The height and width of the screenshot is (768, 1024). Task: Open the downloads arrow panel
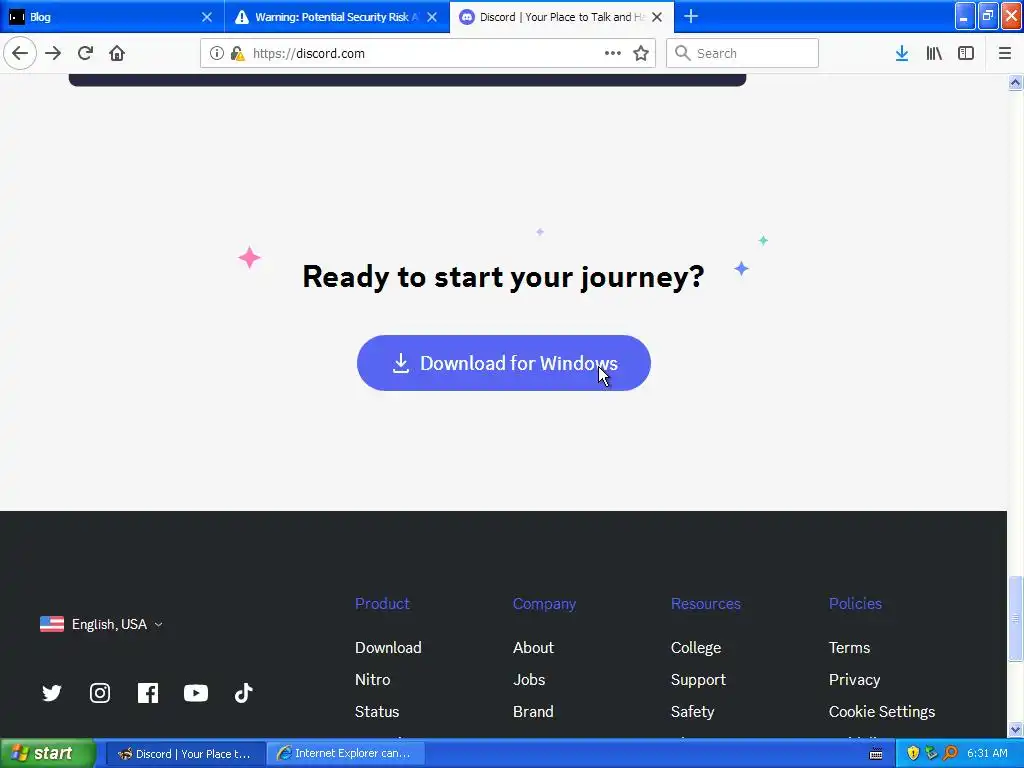(901, 54)
